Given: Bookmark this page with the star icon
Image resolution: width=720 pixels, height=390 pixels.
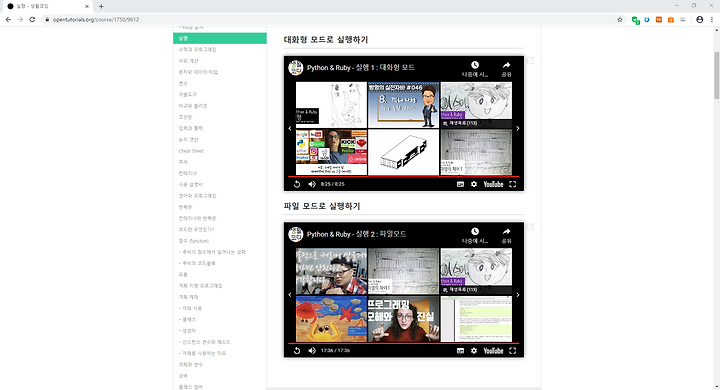Looking at the screenshot, I should click(x=620, y=20).
